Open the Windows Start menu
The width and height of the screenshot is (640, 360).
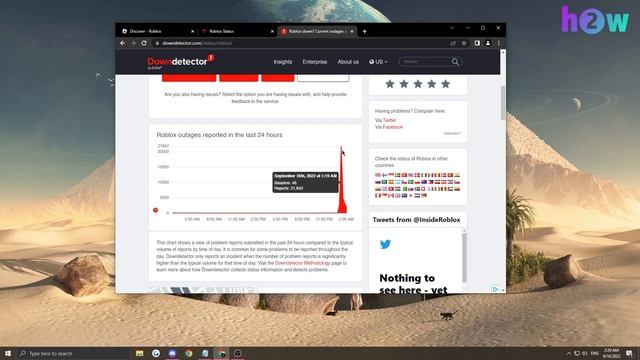[x=7, y=353]
